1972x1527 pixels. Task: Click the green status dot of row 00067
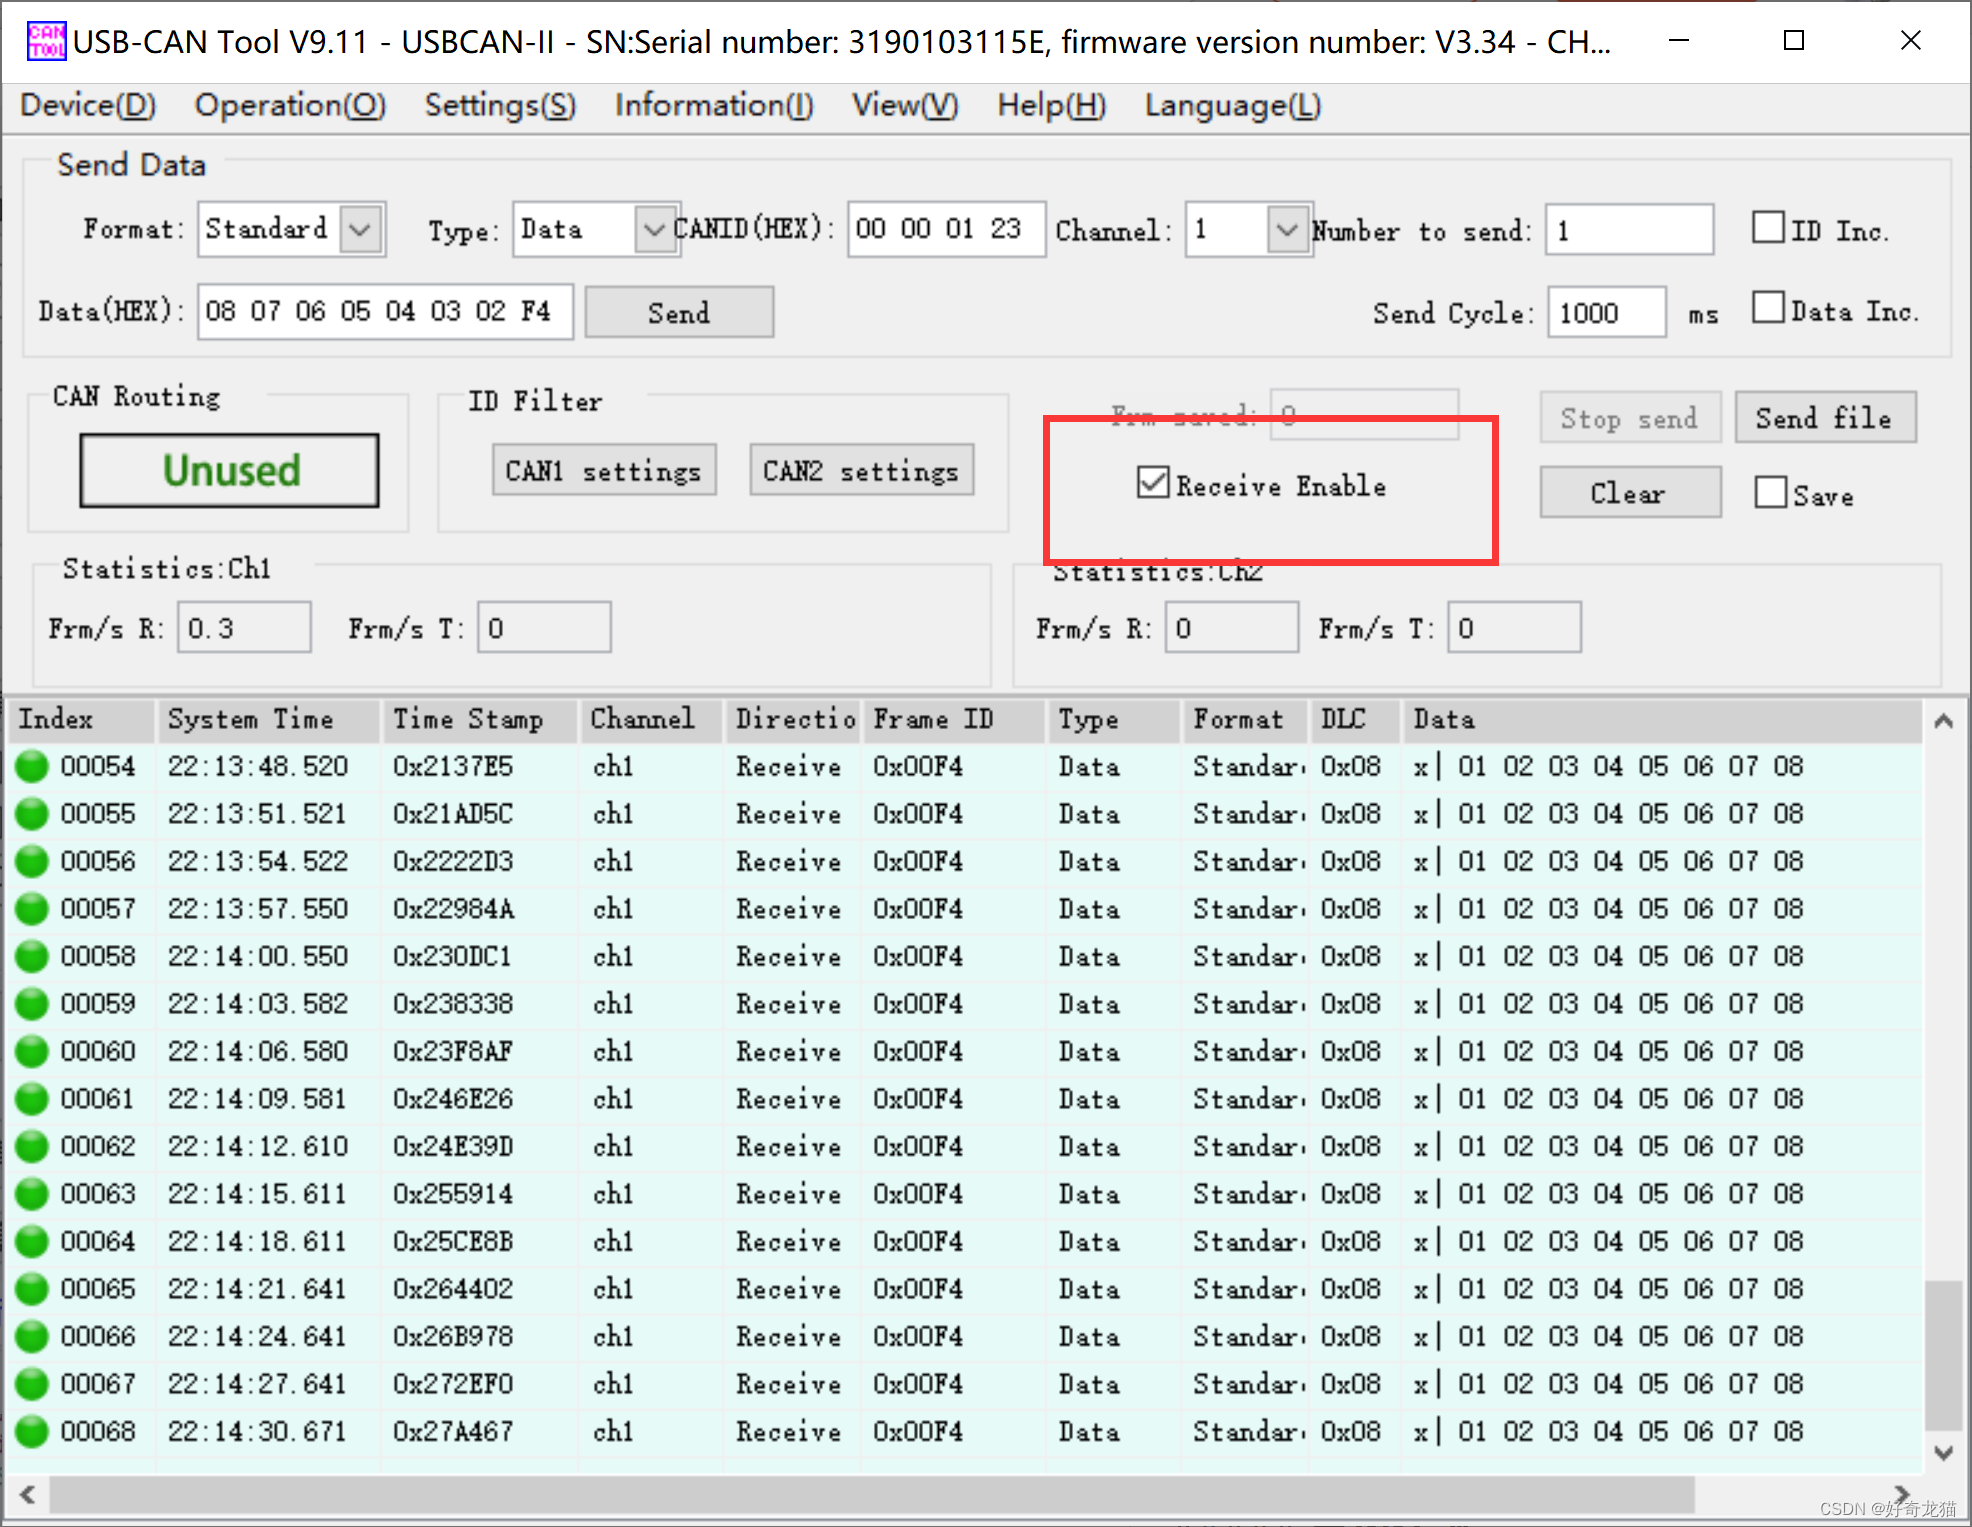32,1384
